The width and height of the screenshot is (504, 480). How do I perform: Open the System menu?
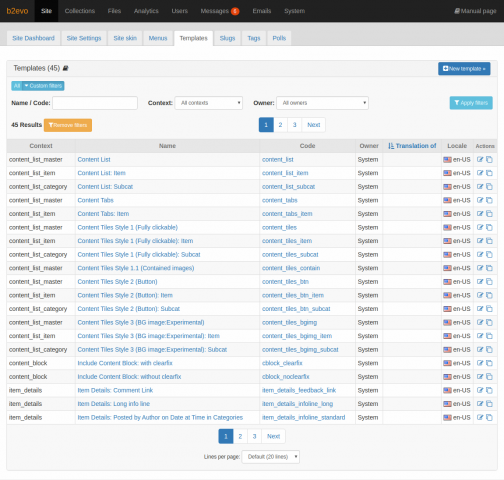click(x=295, y=11)
